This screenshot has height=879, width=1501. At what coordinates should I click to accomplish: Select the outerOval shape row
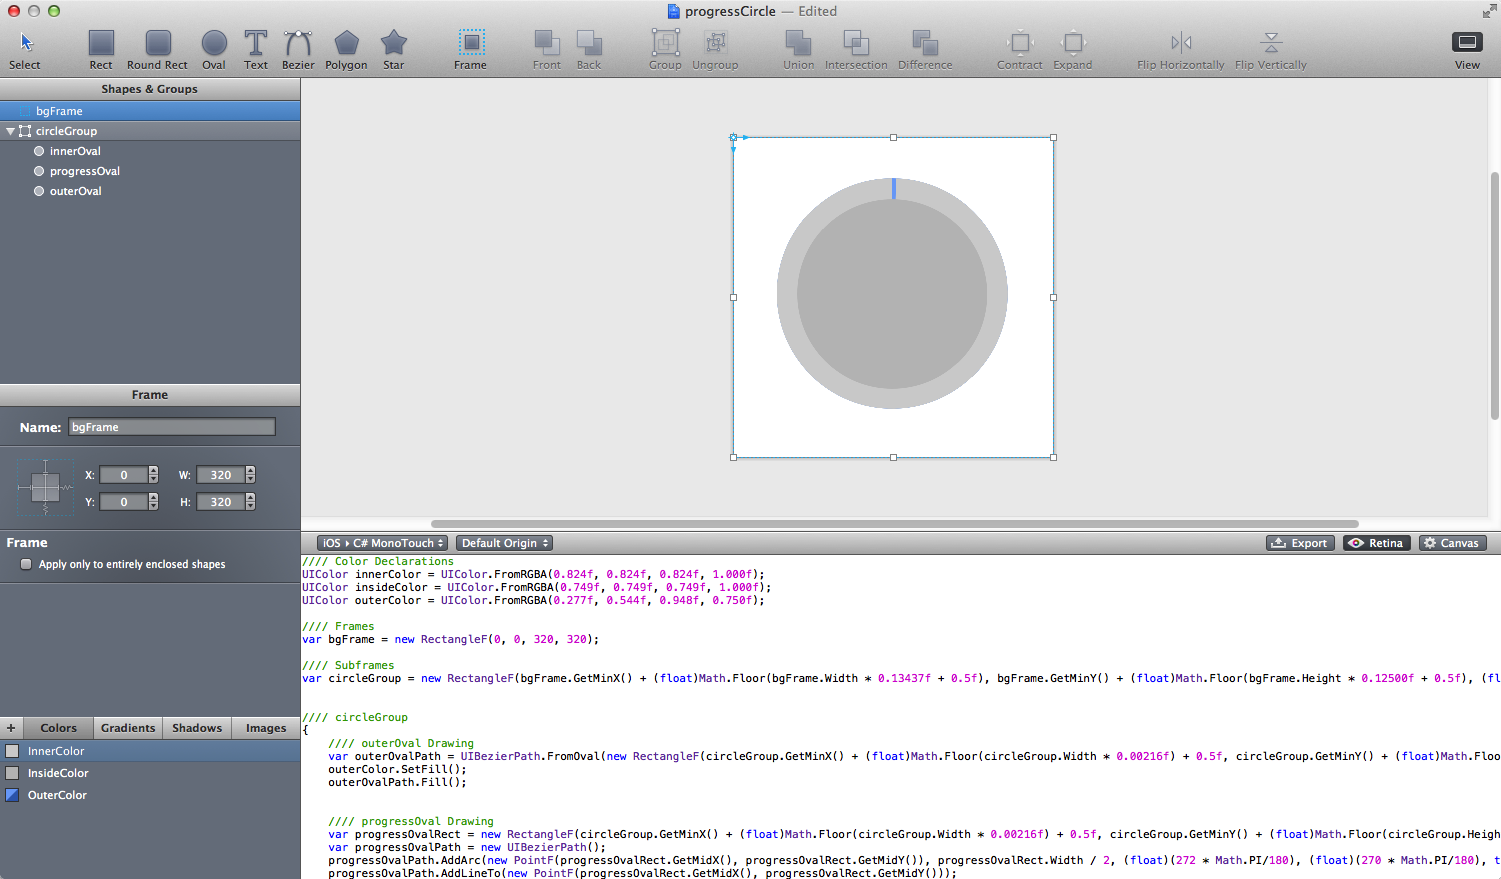tap(150, 191)
